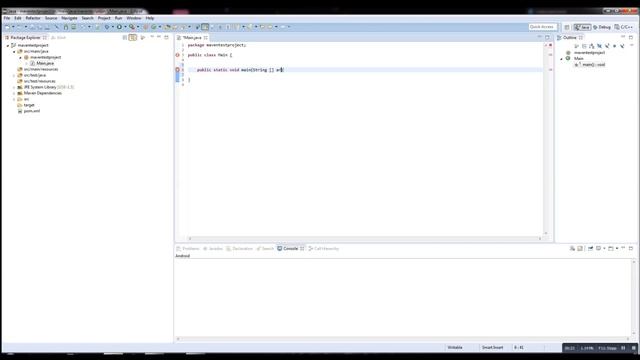Select main() : void in Outline

pos(590,65)
